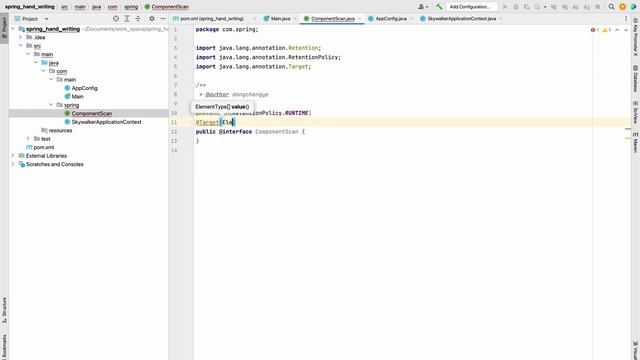Image resolution: width=640 pixels, height=360 pixels.
Task: Expand the .idea folder
Action: pyautogui.click(x=20, y=37)
